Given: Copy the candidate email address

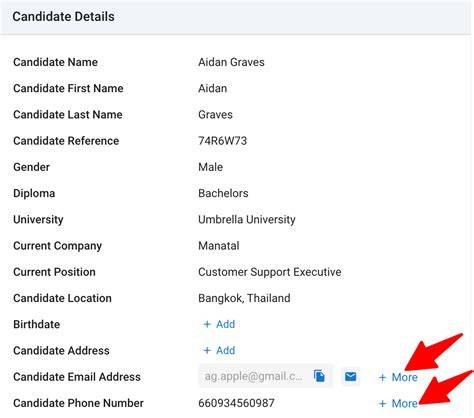Looking at the screenshot, I should 319,376.
